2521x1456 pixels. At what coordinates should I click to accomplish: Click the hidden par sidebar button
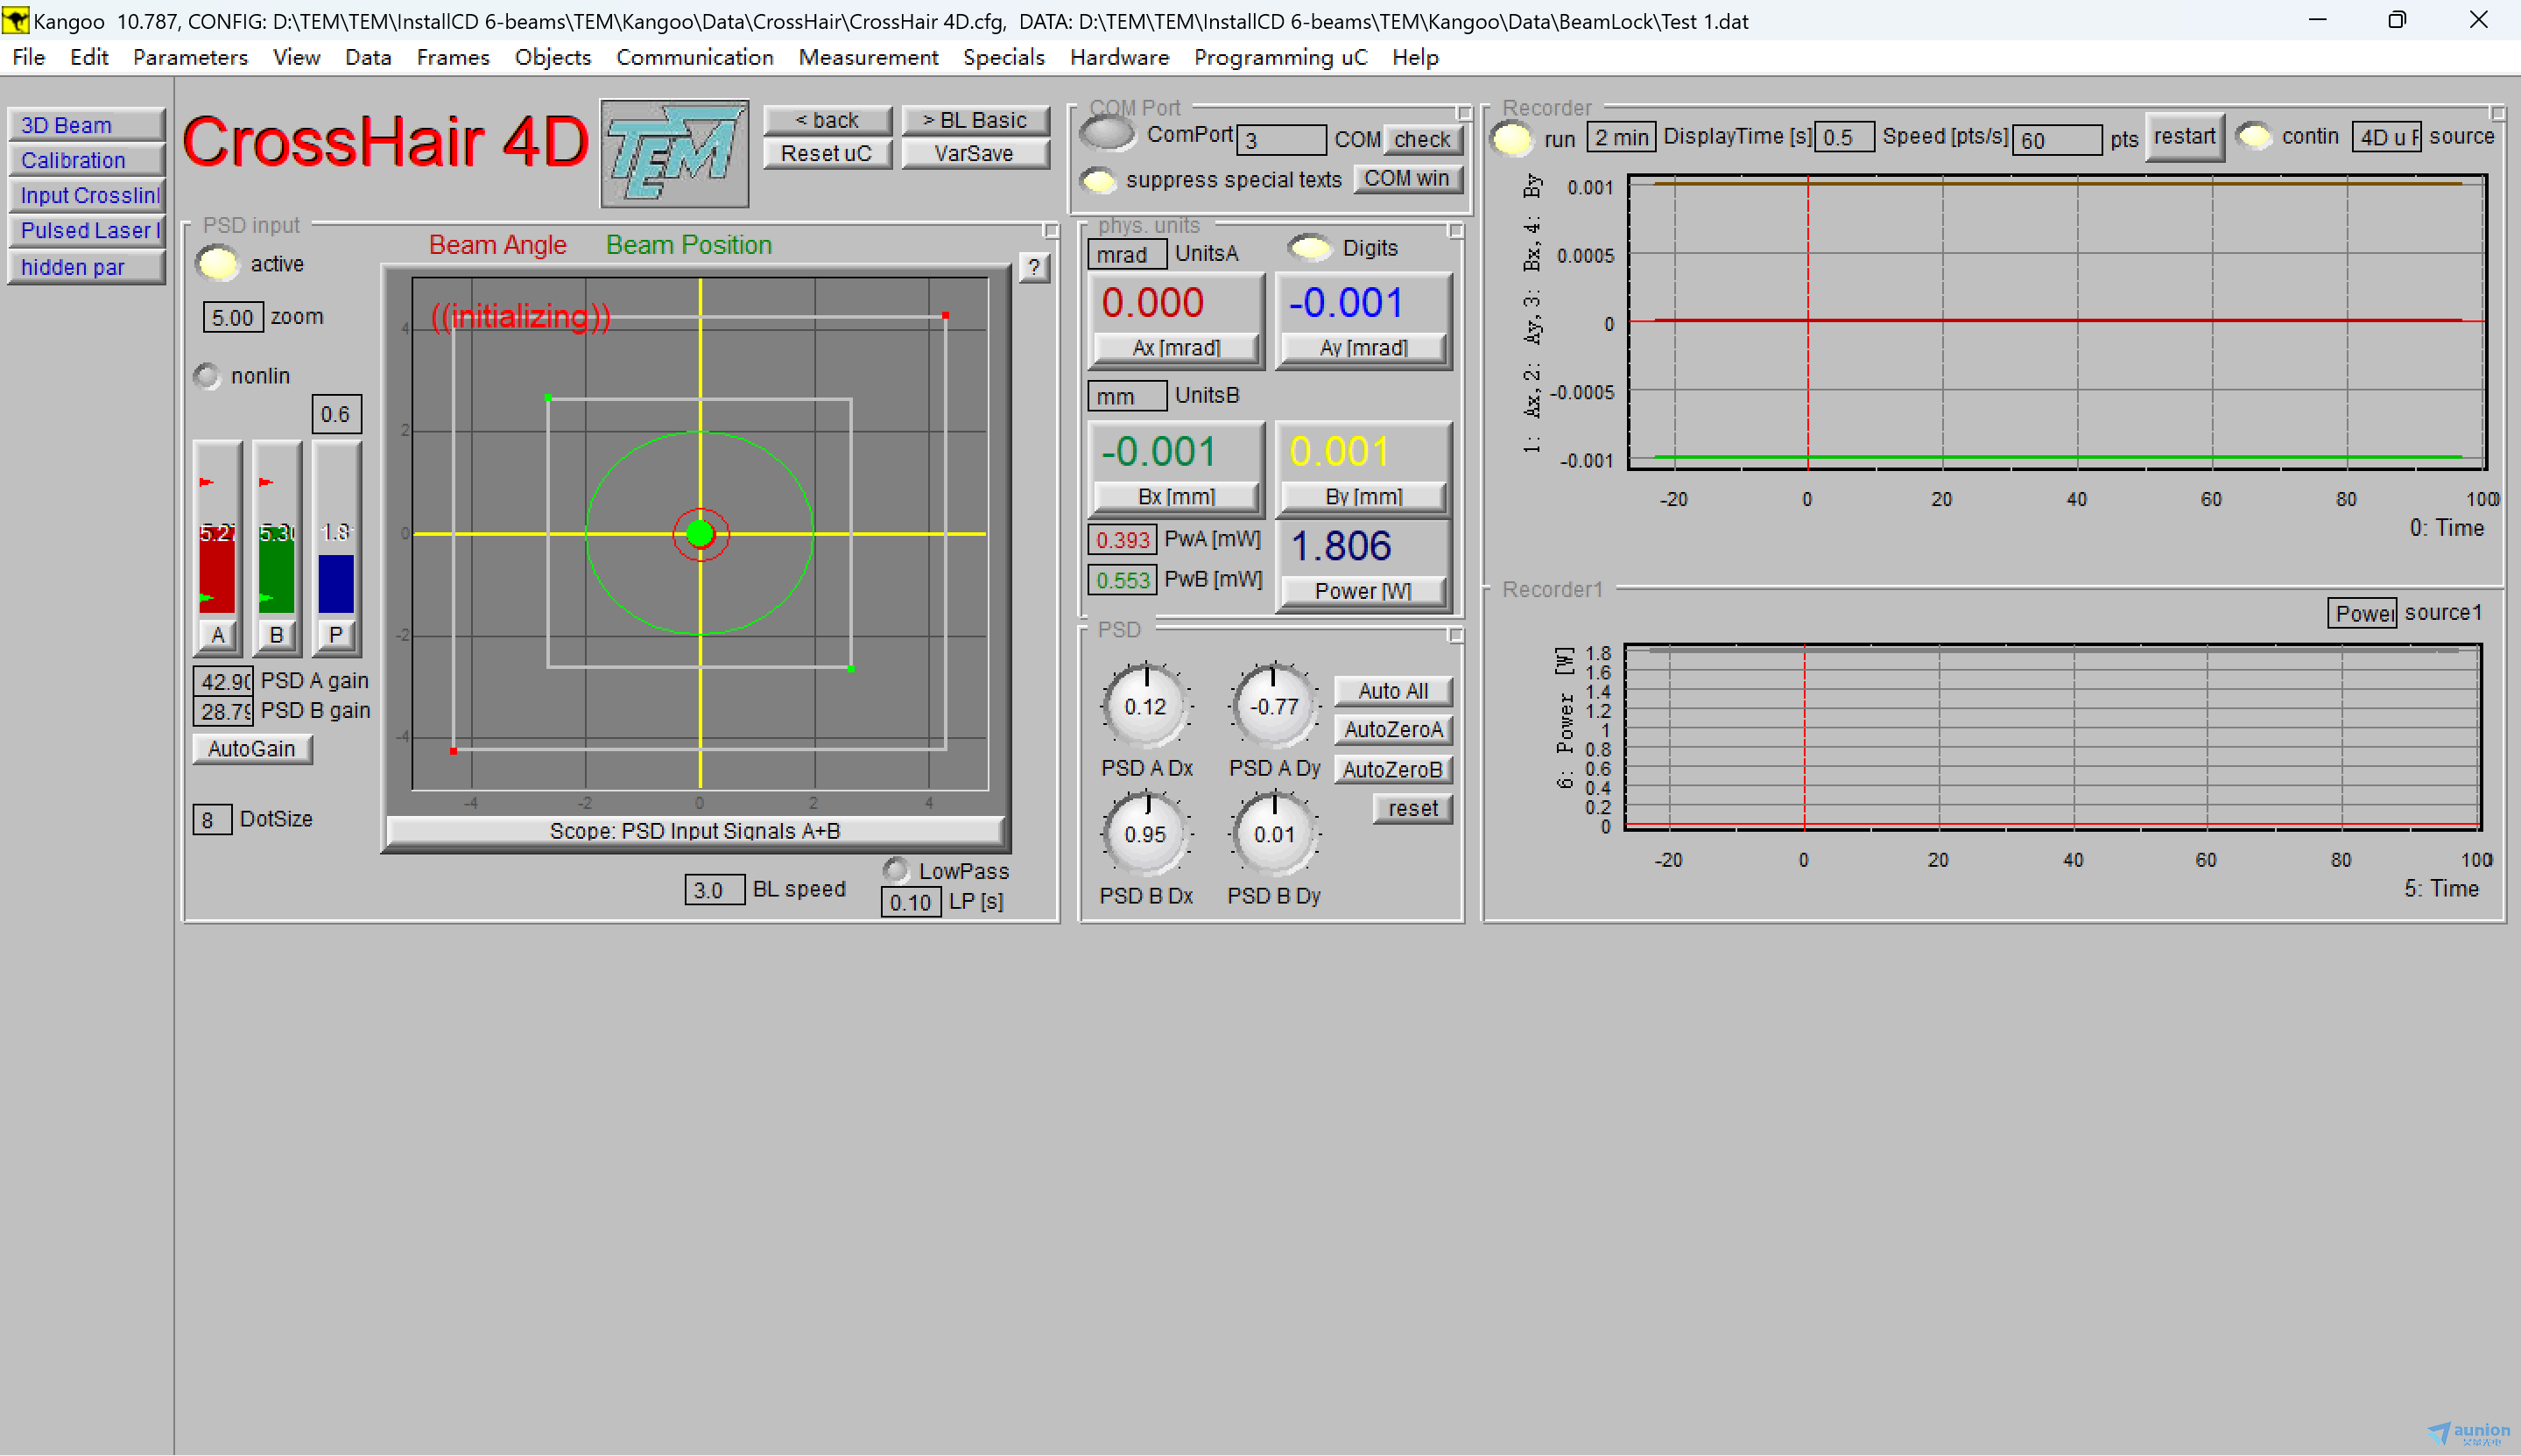(x=86, y=267)
